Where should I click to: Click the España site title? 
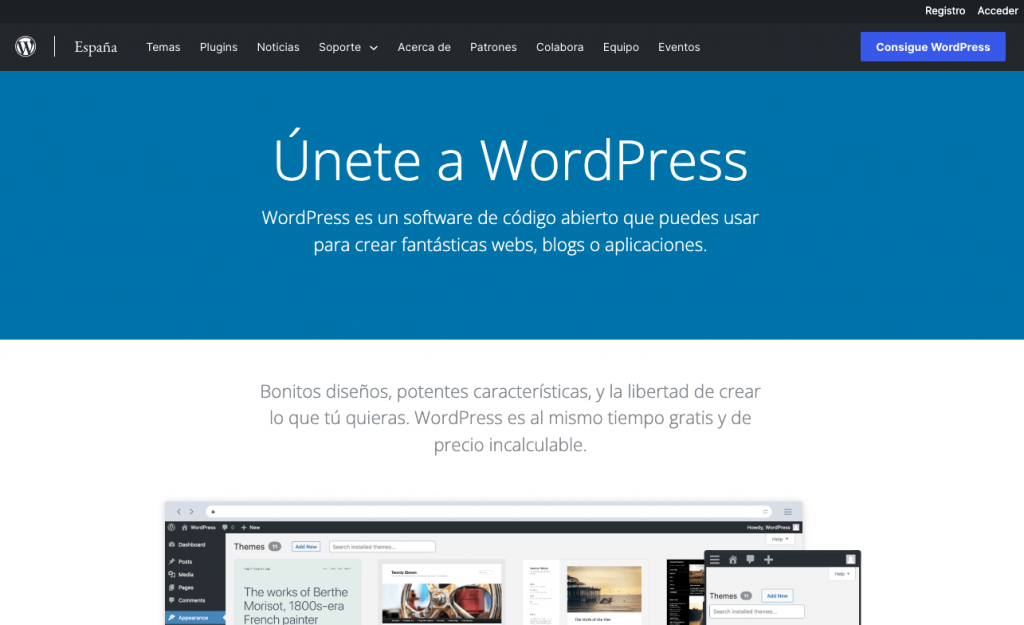click(96, 47)
